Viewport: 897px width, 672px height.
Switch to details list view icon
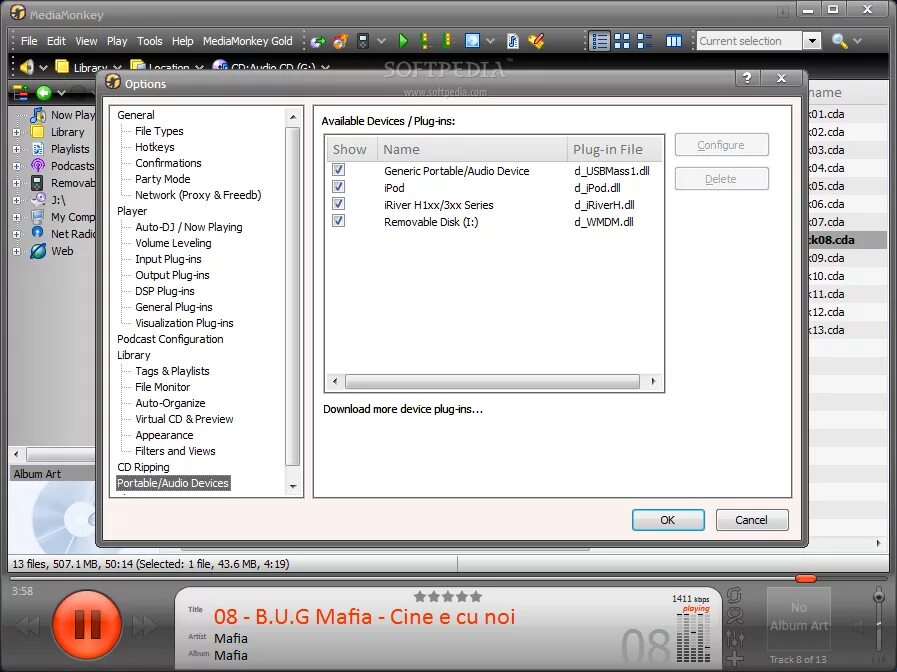click(x=600, y=41)
